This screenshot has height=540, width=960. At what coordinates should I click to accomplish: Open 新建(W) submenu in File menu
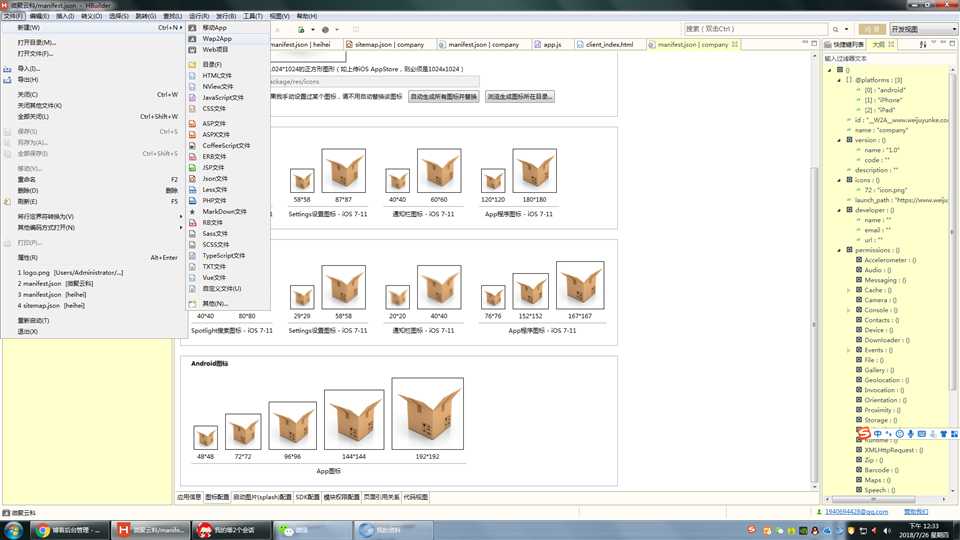tap(94, 28)
